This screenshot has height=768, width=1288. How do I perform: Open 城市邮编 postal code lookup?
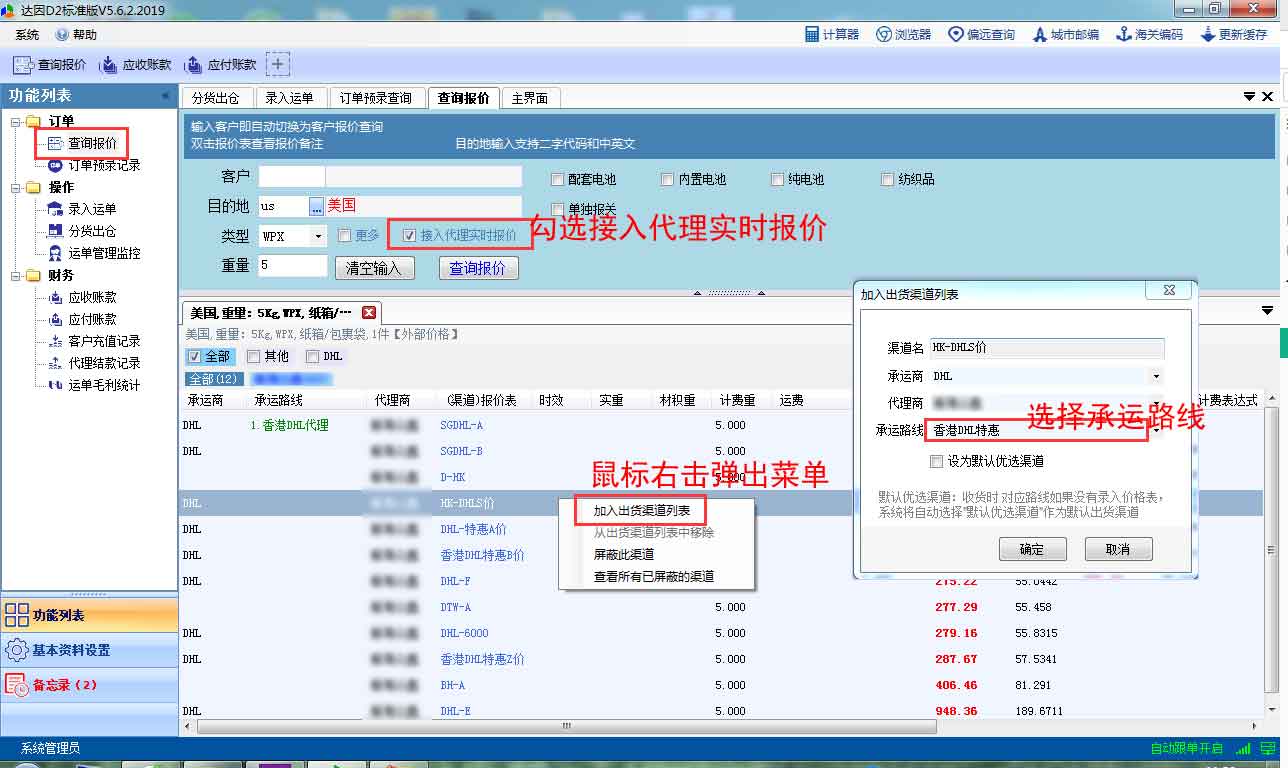point(1066,34)
